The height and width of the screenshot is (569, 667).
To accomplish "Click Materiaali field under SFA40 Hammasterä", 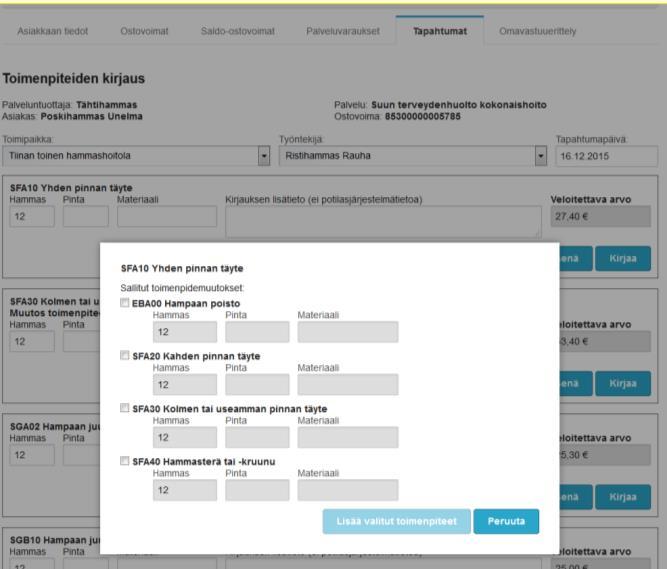I will click(x=348, y=490).
